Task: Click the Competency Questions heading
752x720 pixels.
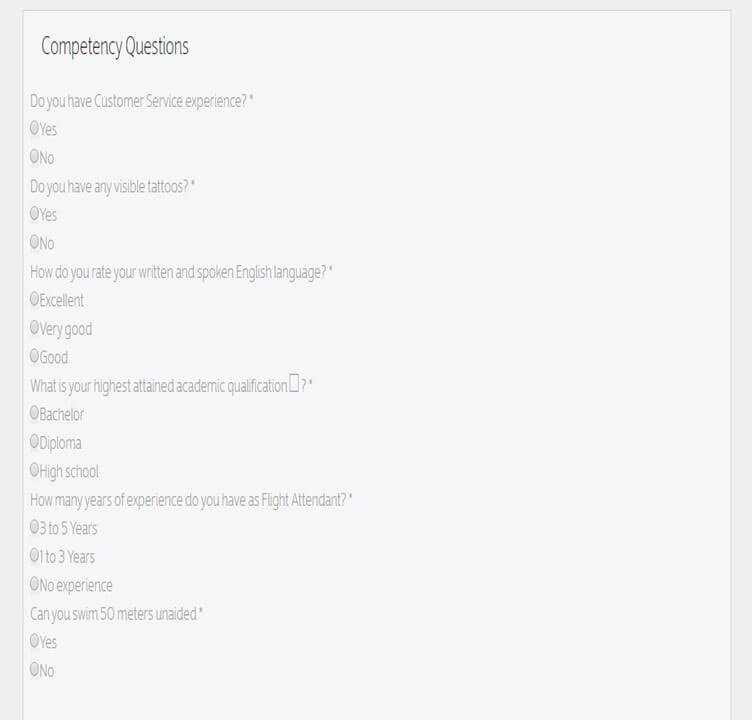Action: click(115, 47)
